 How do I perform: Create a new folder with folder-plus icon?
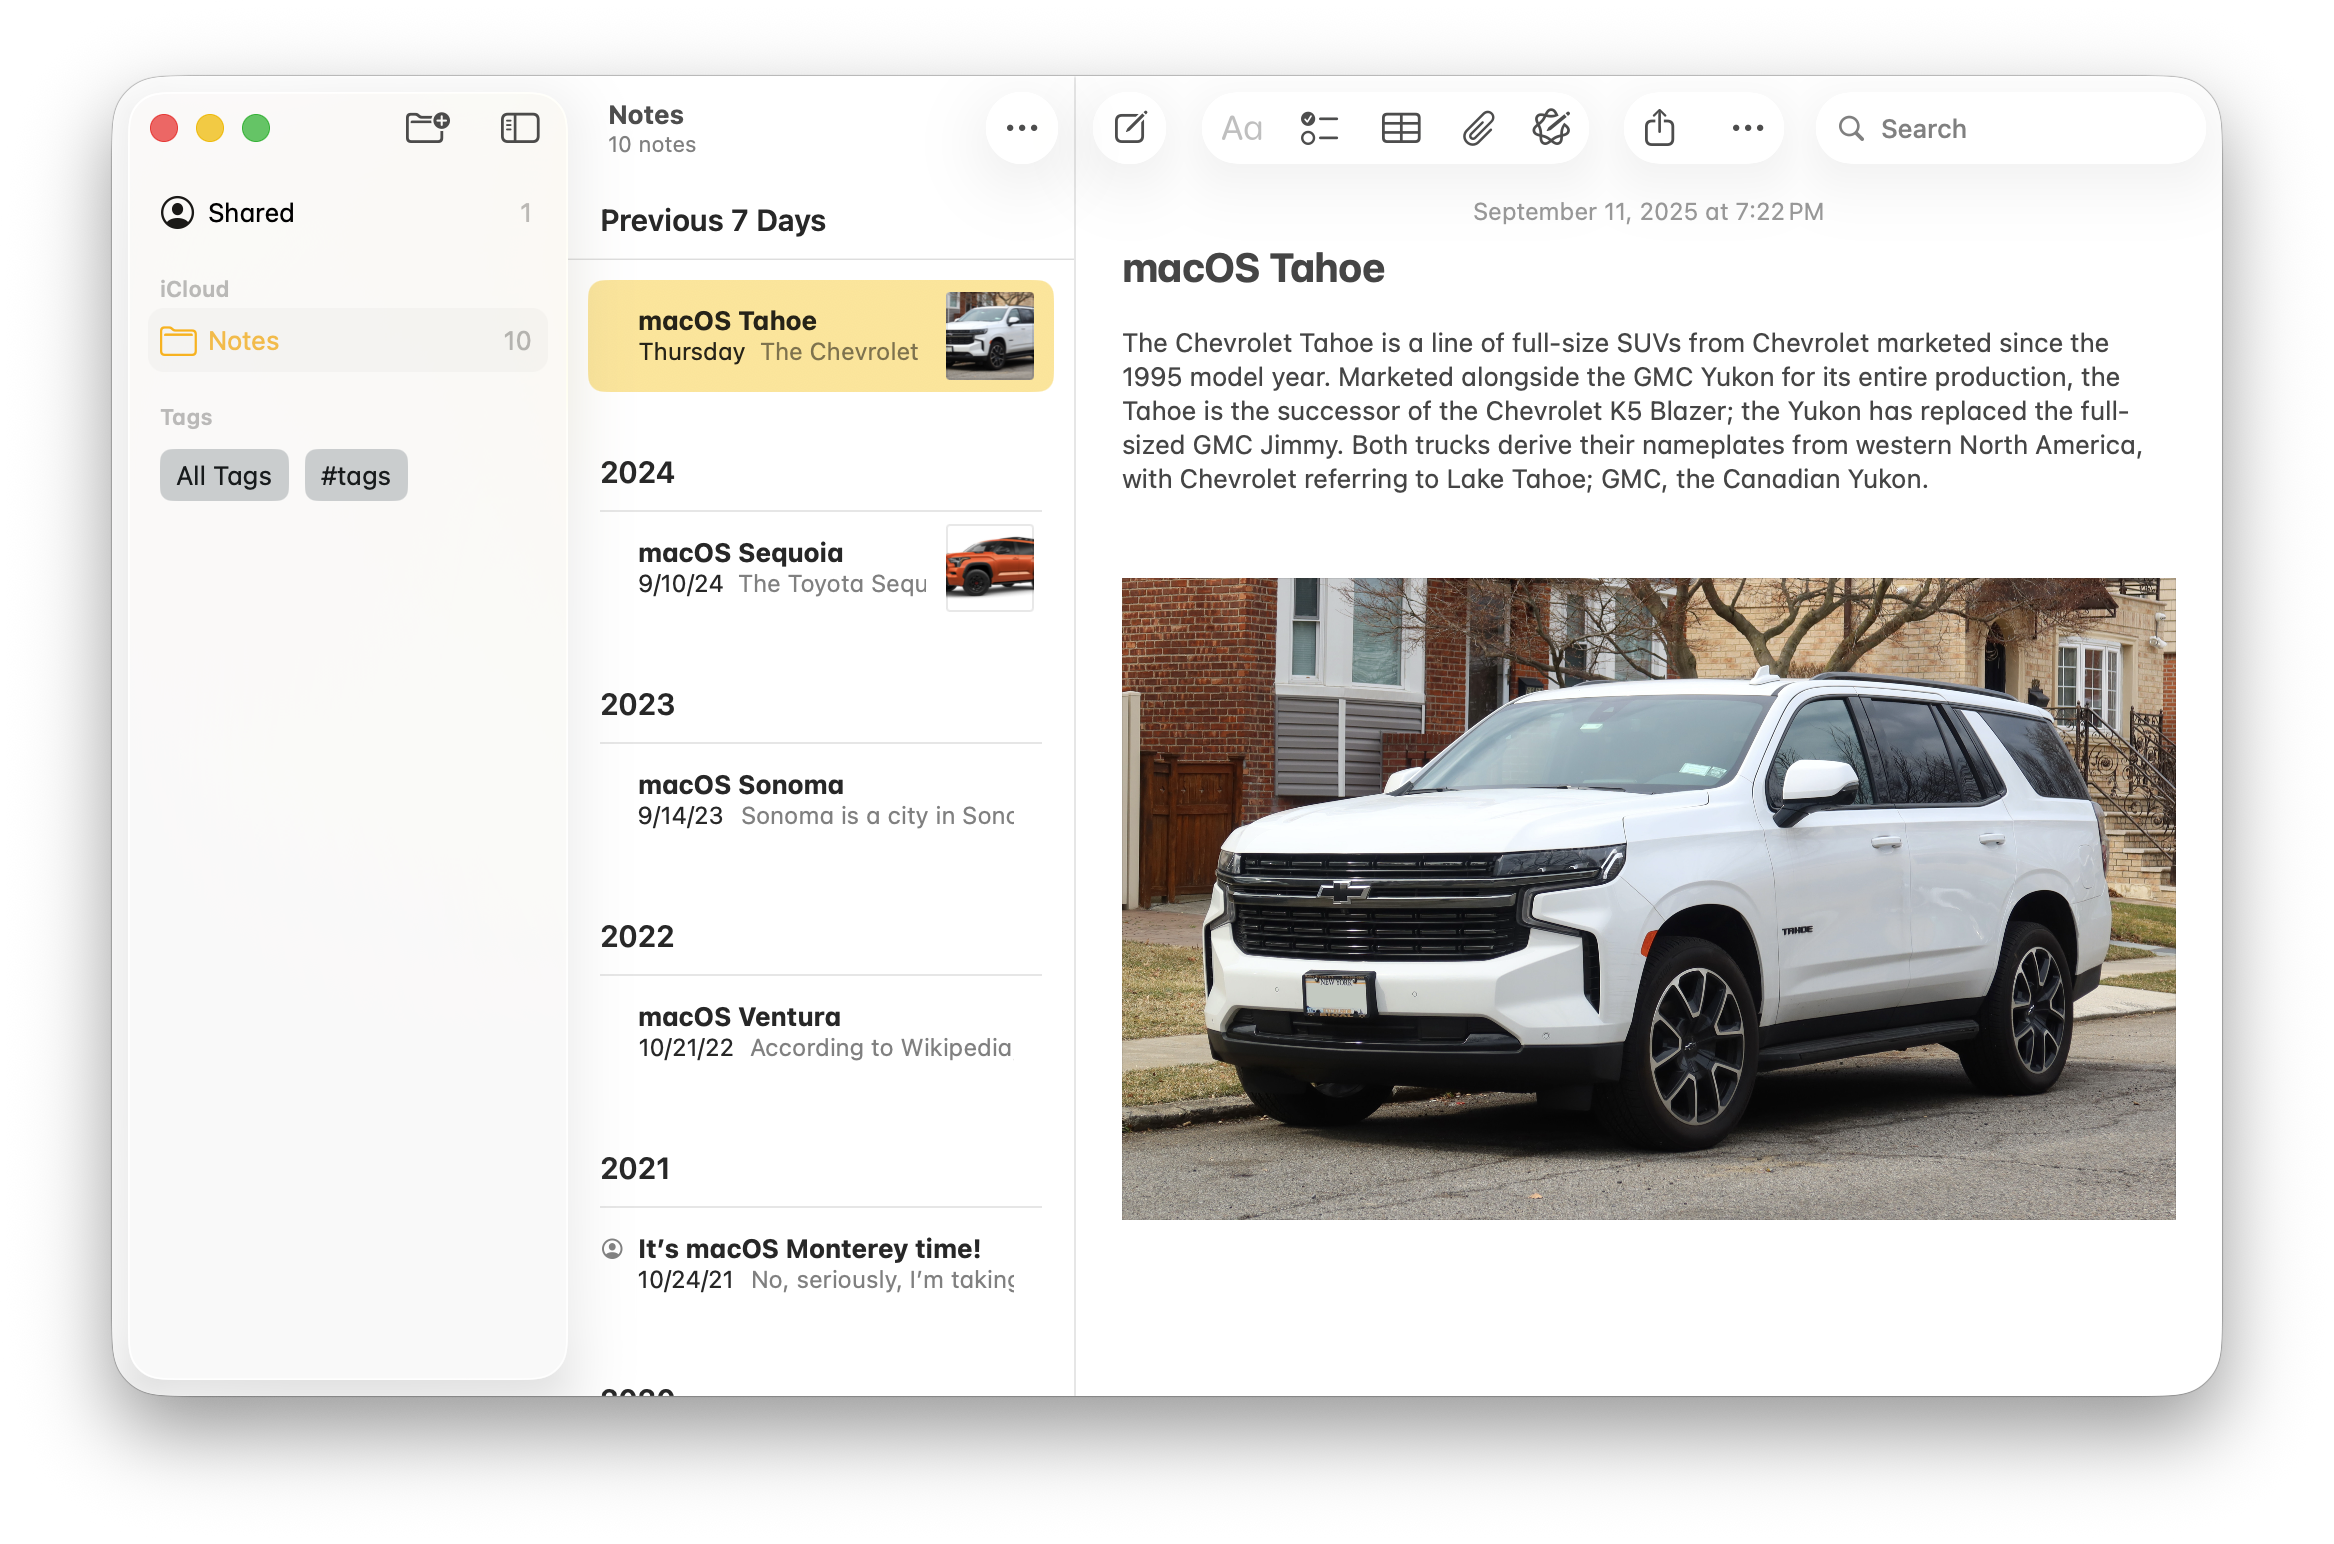[x=427, y=128]
